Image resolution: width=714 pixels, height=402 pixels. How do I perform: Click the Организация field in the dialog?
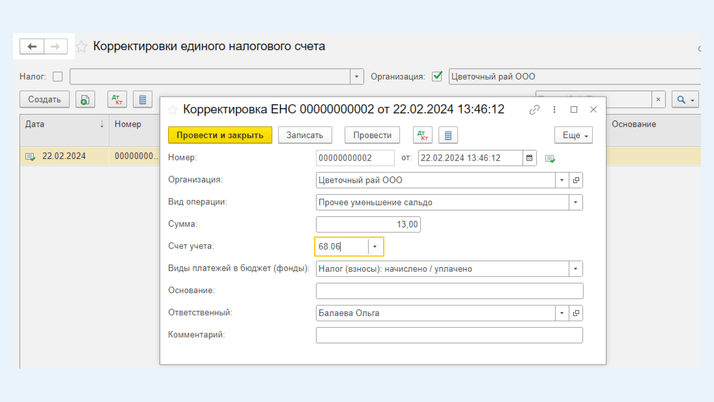[435, 180]
